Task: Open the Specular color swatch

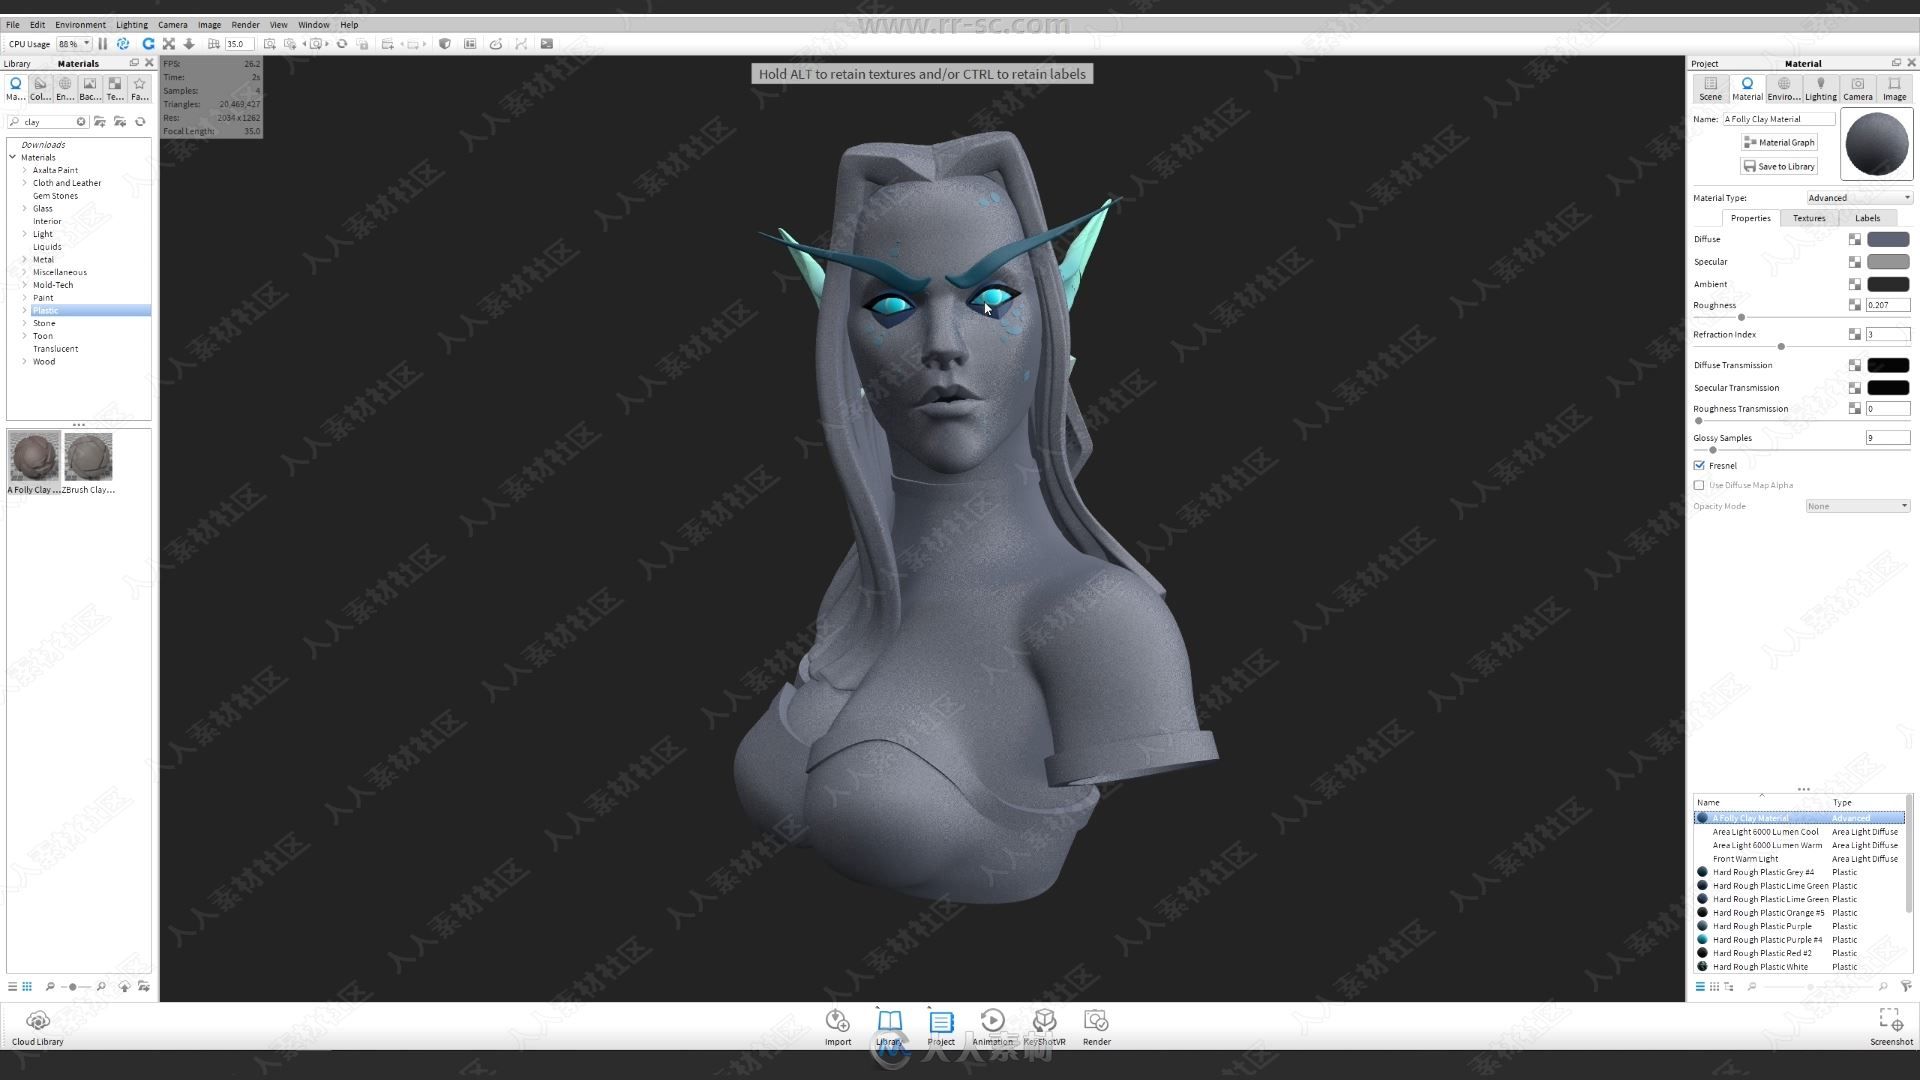Action: coord(1888,262)
